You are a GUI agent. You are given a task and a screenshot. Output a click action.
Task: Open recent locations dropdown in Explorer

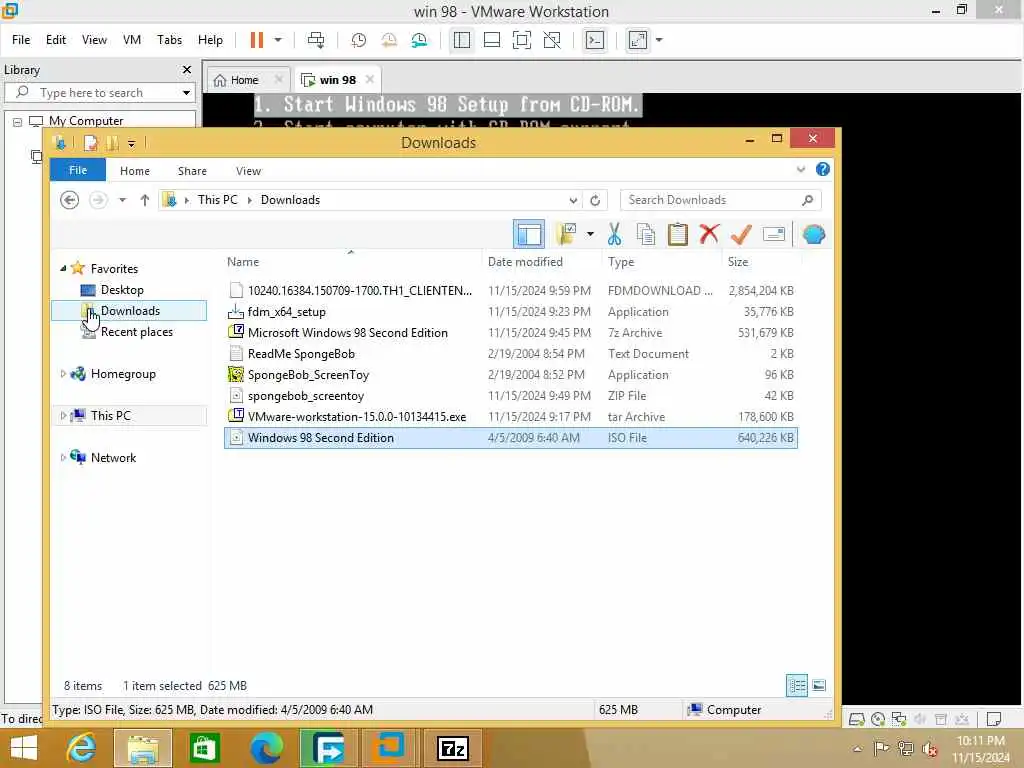122,200
